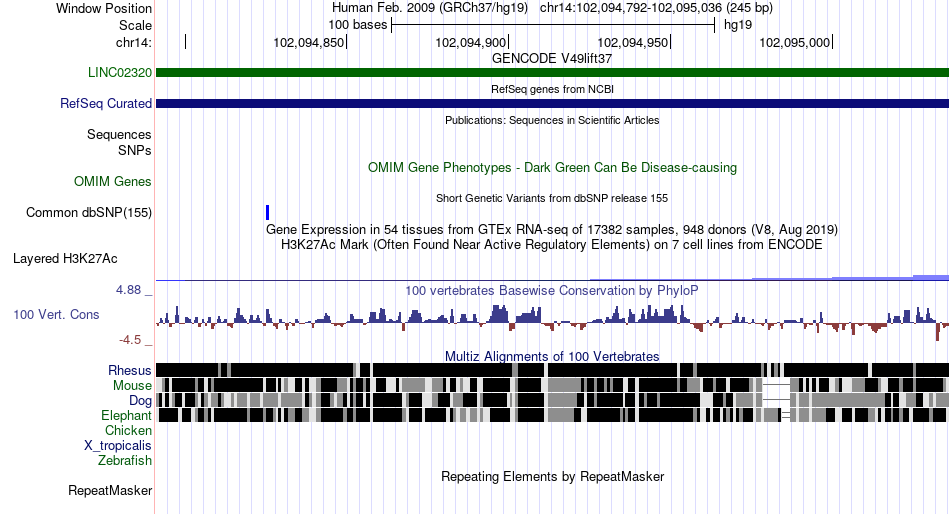Click the Rhesus black alignment blocks
This screenshot has height=514, width=950.
pyautogui.click(x=553, y=370)
